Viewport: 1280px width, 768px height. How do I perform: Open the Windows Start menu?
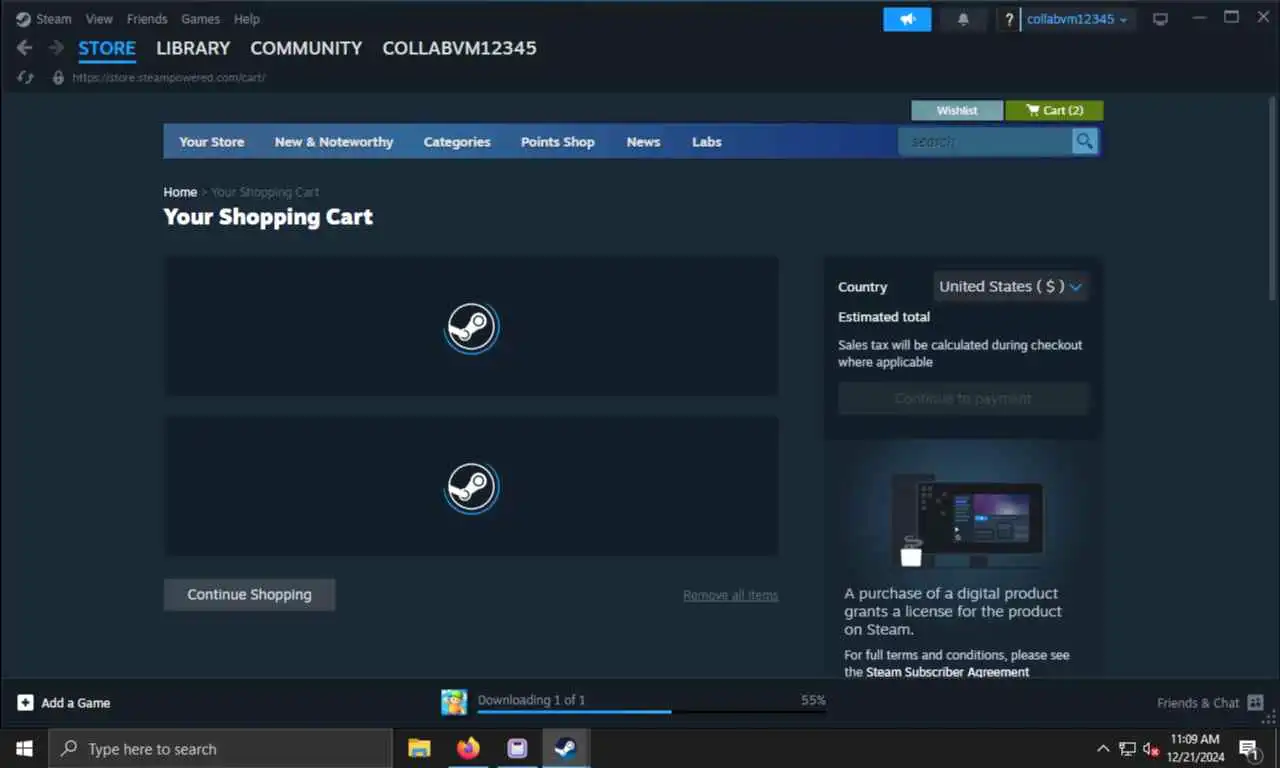coord(24,749)
